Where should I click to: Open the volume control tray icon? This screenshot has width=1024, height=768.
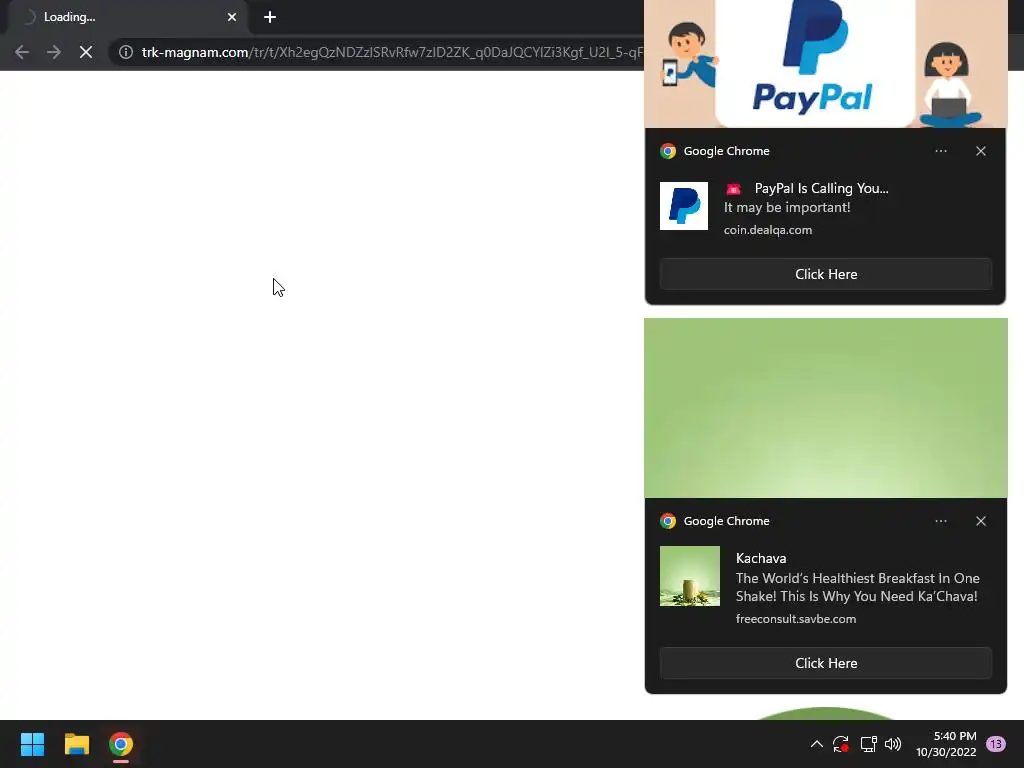coord(893,744)
